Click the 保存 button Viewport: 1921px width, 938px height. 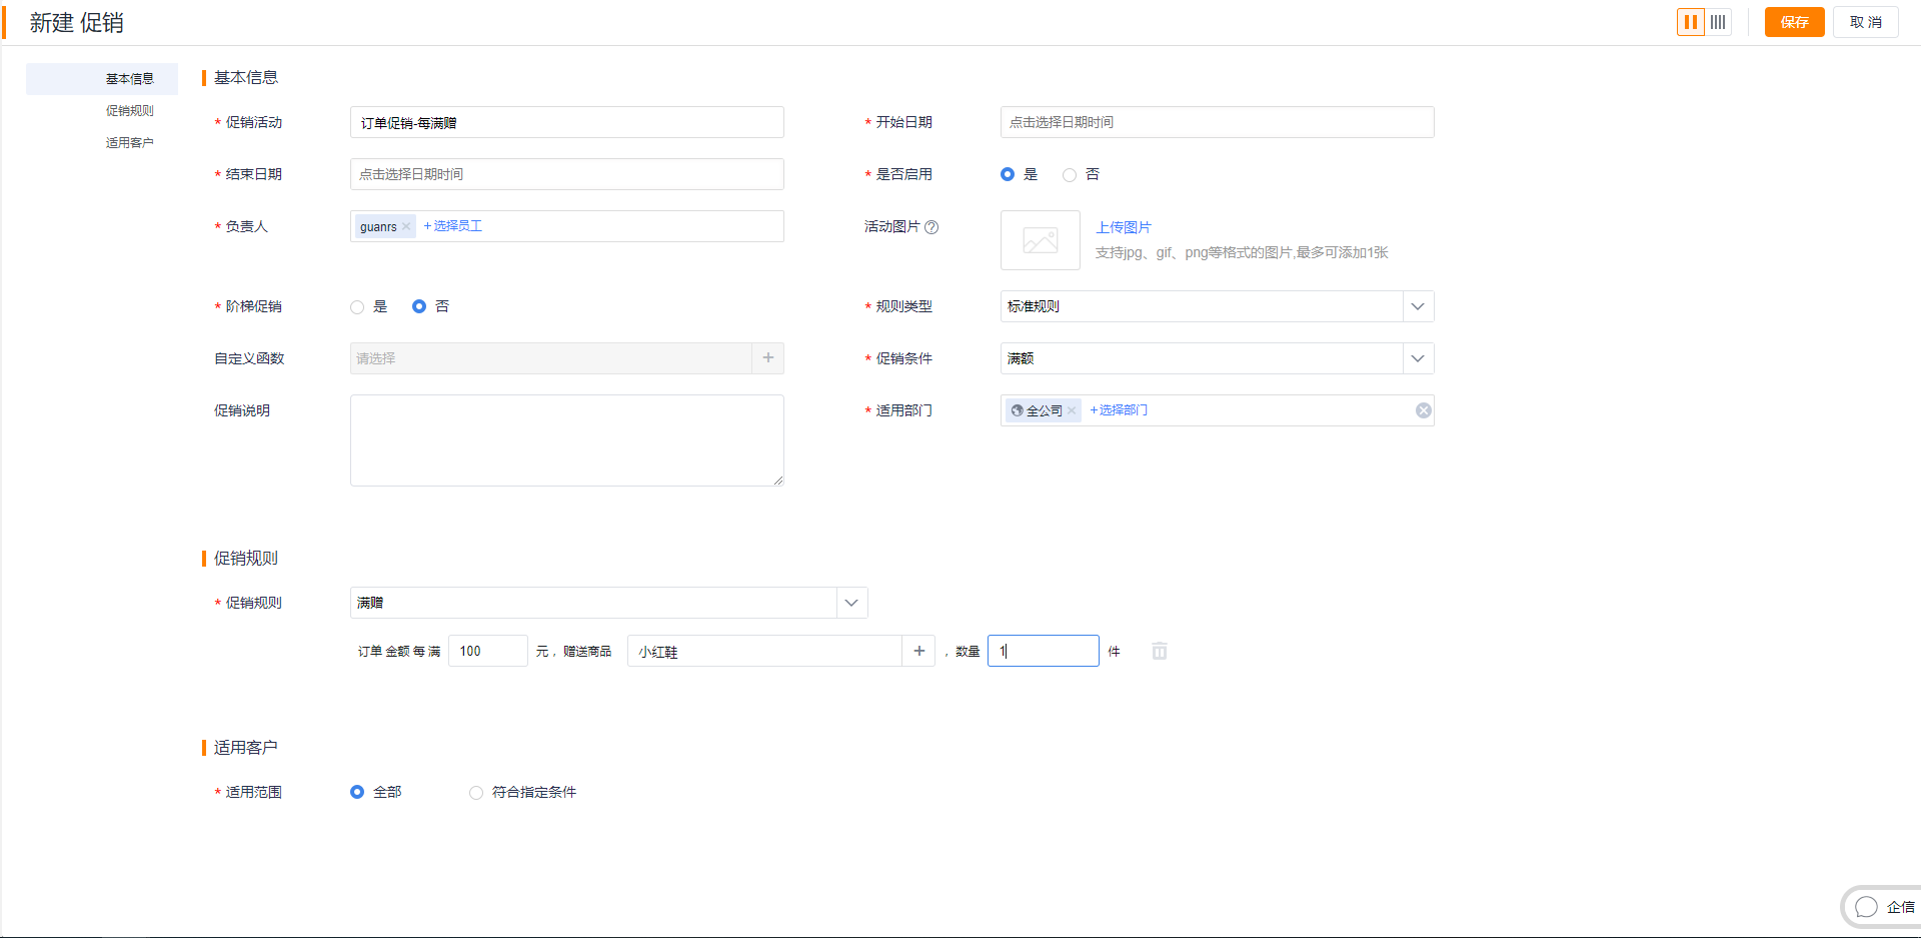pos(1794,22)
